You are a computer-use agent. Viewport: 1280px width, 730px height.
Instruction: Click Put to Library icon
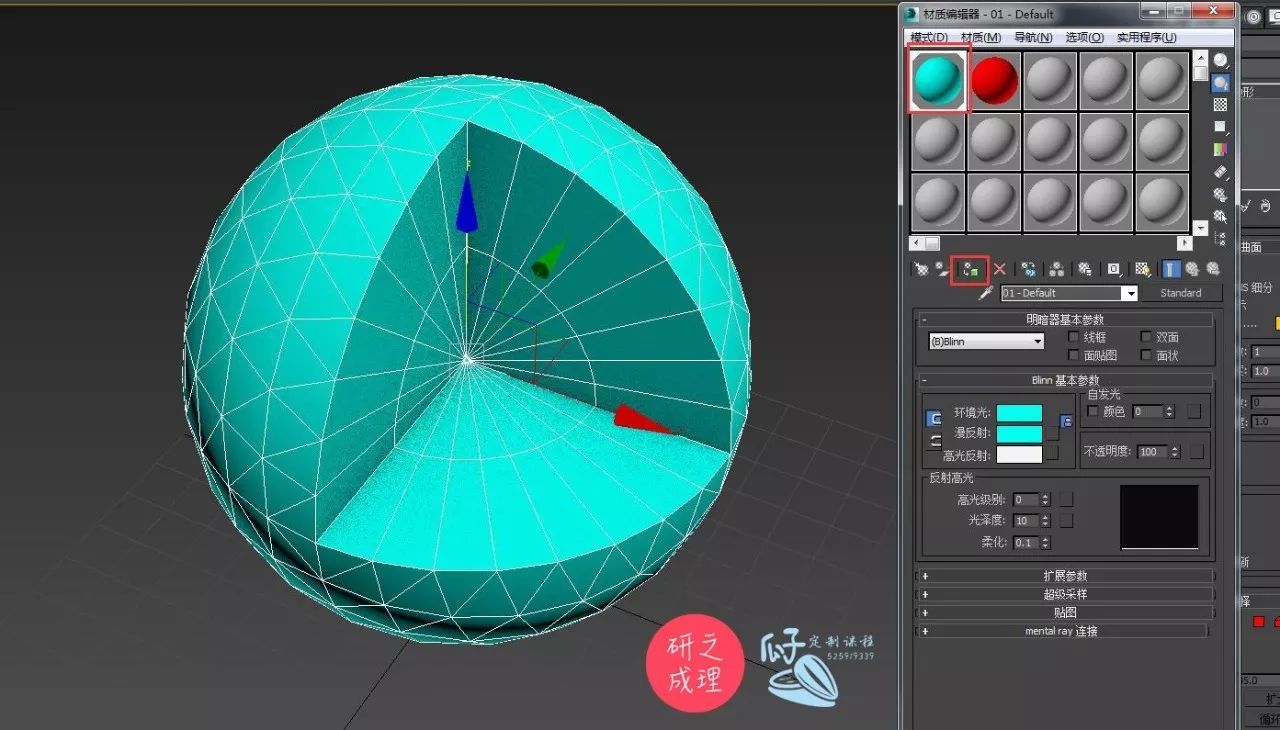[1085, 269]
